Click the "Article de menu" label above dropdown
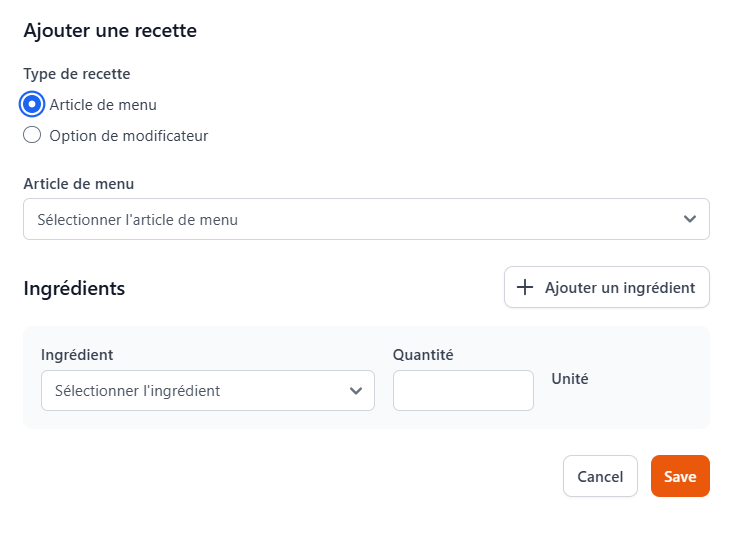The width and height of the screenshot is (732, 536). [79, 184]
